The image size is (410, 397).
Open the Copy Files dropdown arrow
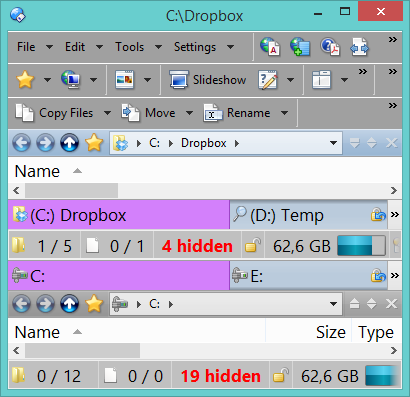(107, 113)
